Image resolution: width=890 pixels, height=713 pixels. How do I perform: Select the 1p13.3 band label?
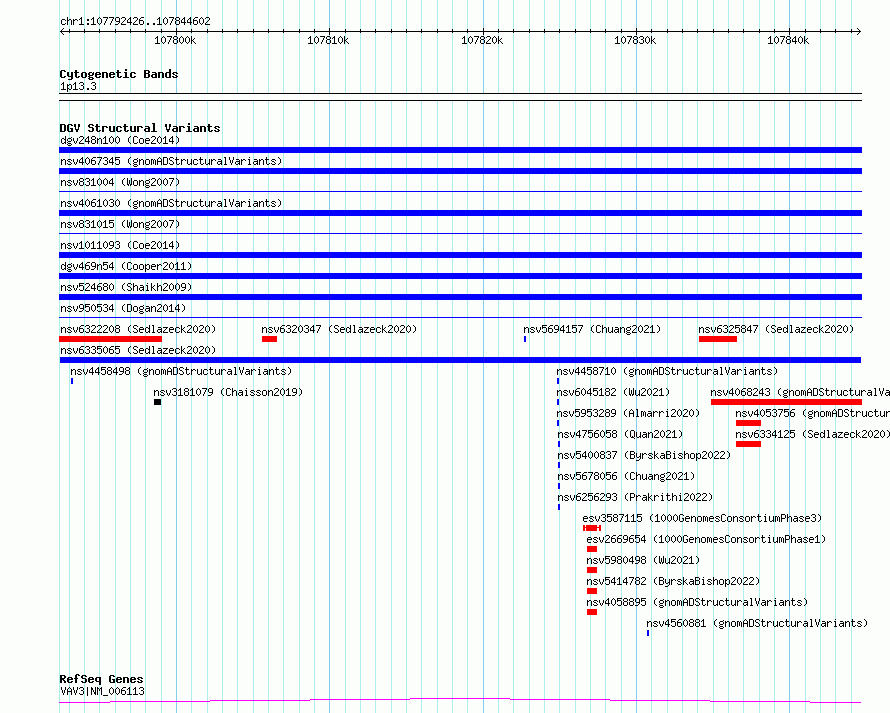pos(78,86)
